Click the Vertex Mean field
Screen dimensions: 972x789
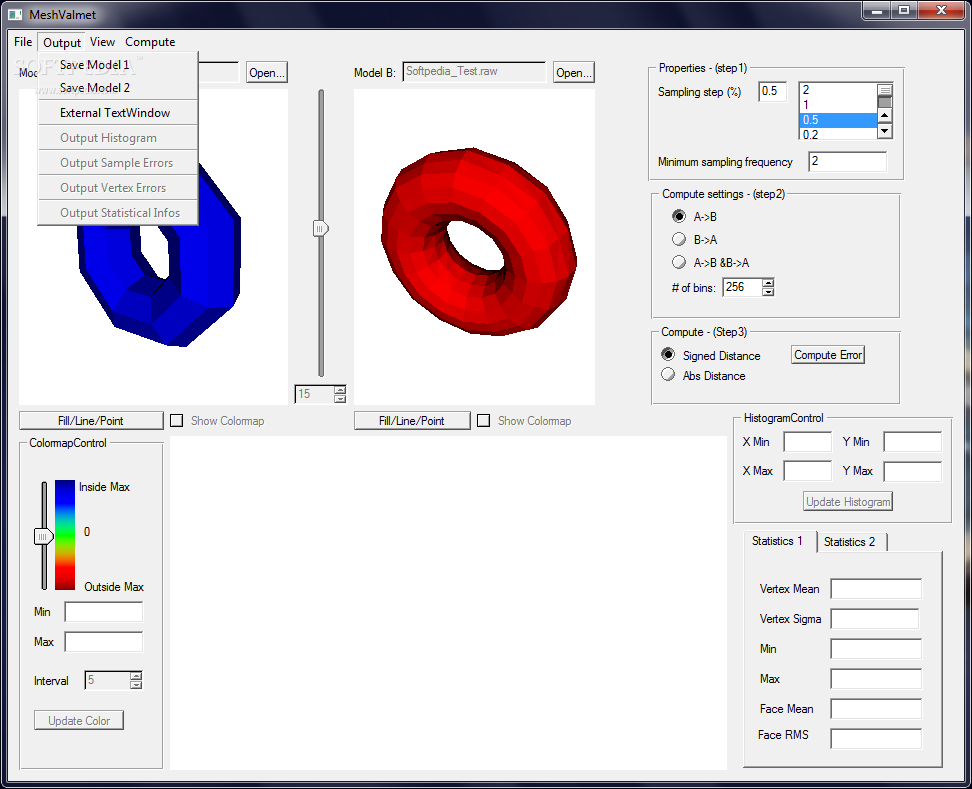876,589
